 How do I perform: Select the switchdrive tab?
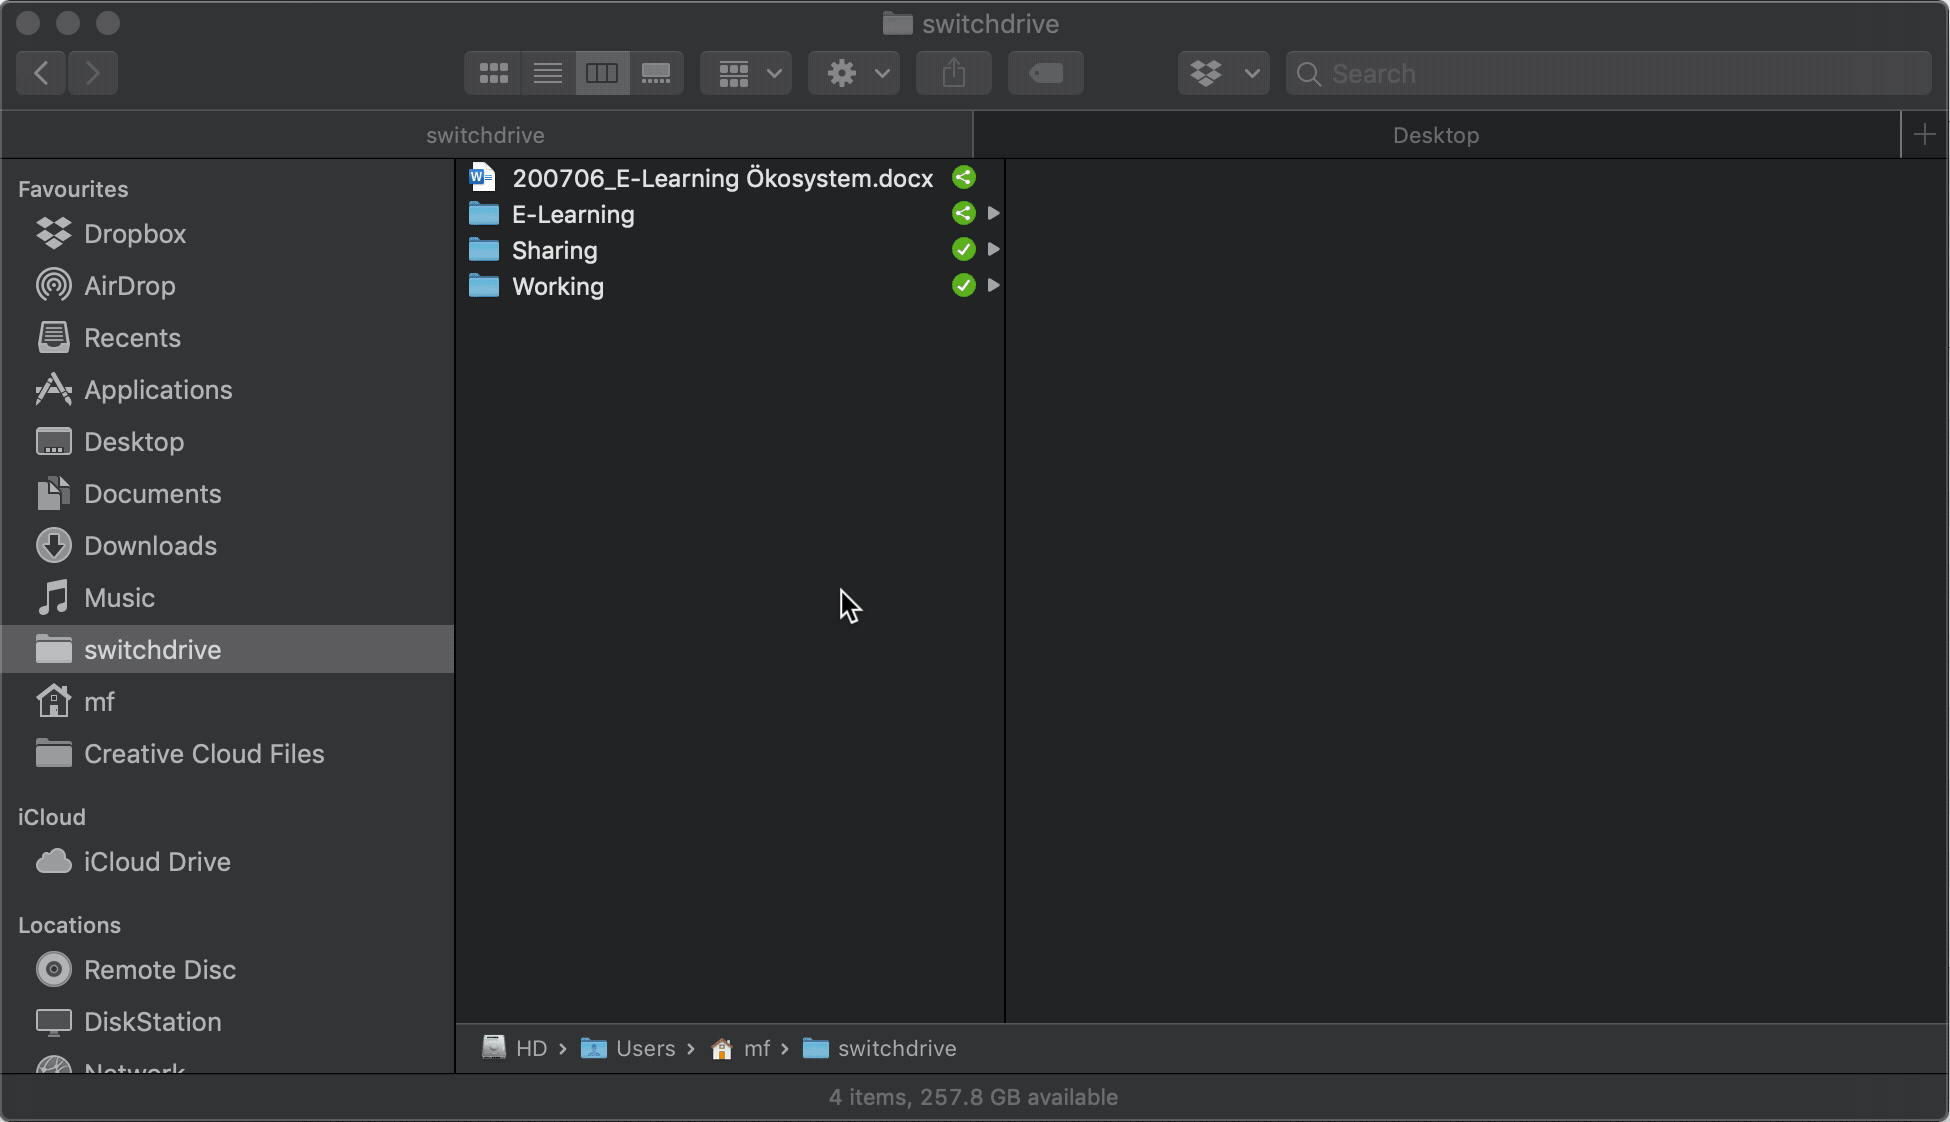point(485,135)
